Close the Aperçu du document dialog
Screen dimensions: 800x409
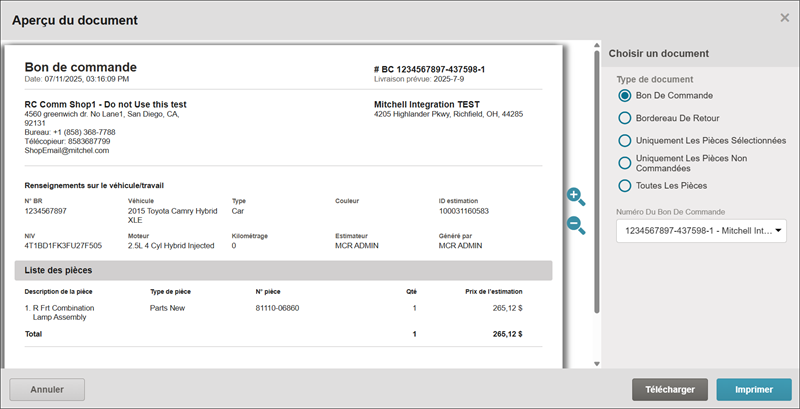point(784,18)
